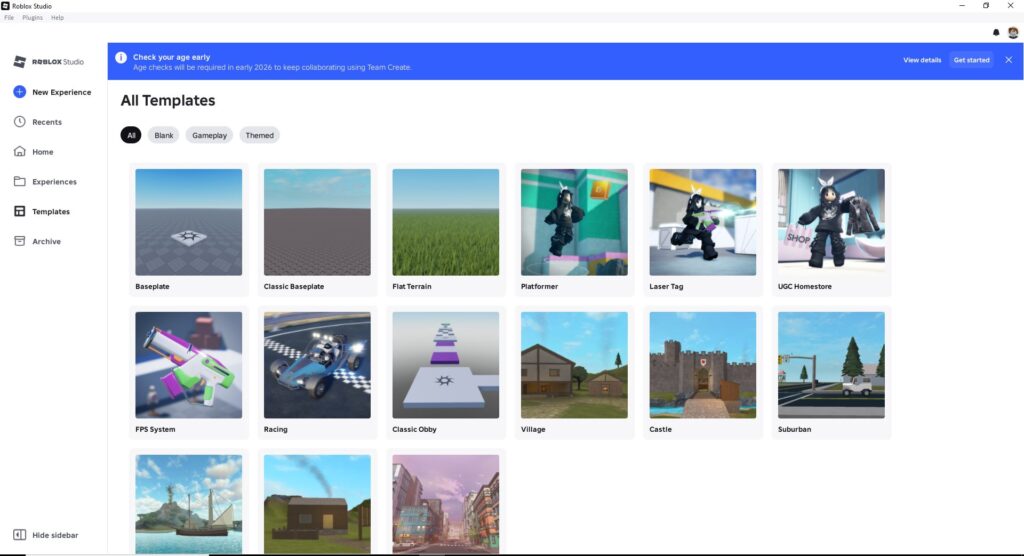Click View details in the banner
This screenshot has width=1024, height=556.
(x=922, y=60)
